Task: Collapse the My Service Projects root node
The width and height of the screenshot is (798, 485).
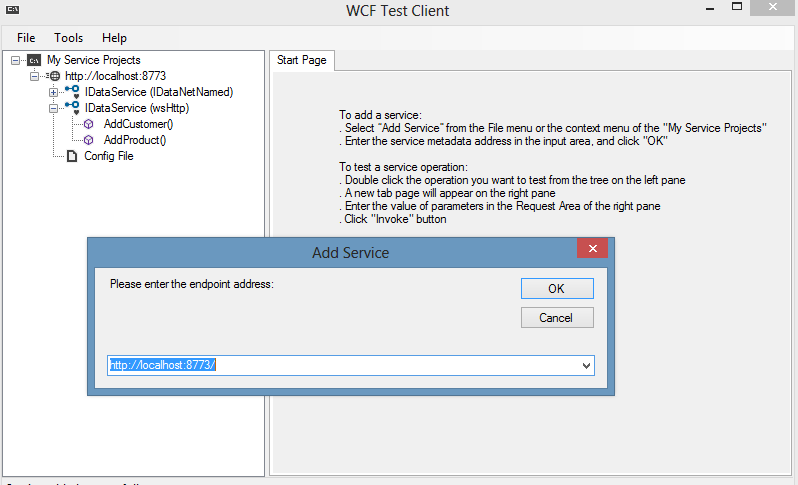Action: (x=16, y=60)
